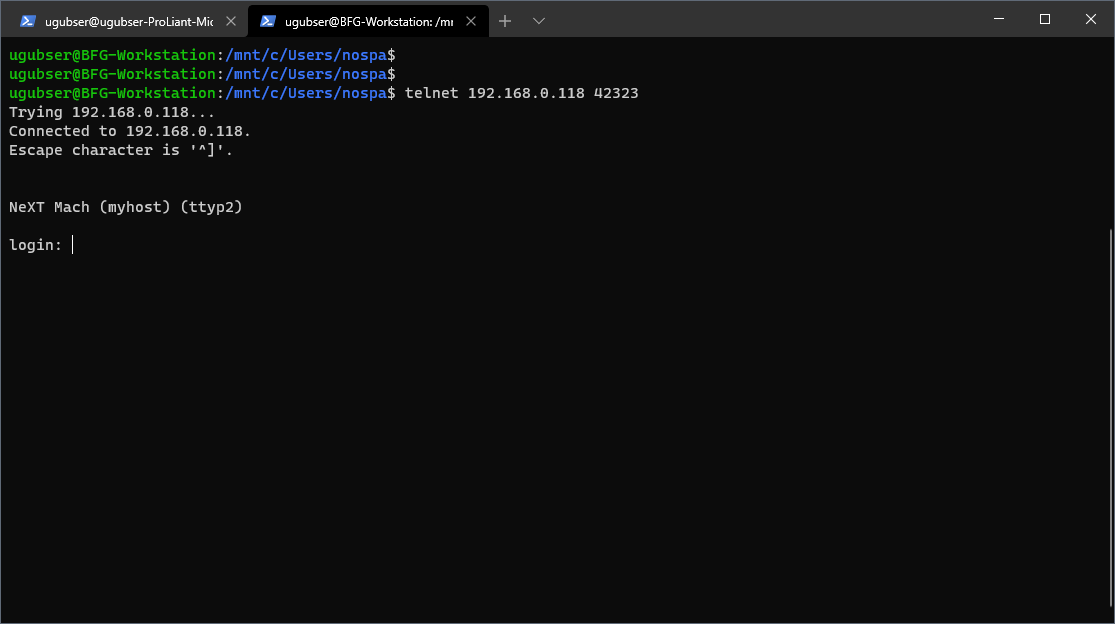Close the Windows Terminal window
Image resolution: width=1115 pixels, height=624 pixels.
click(x=1091, y=19)
